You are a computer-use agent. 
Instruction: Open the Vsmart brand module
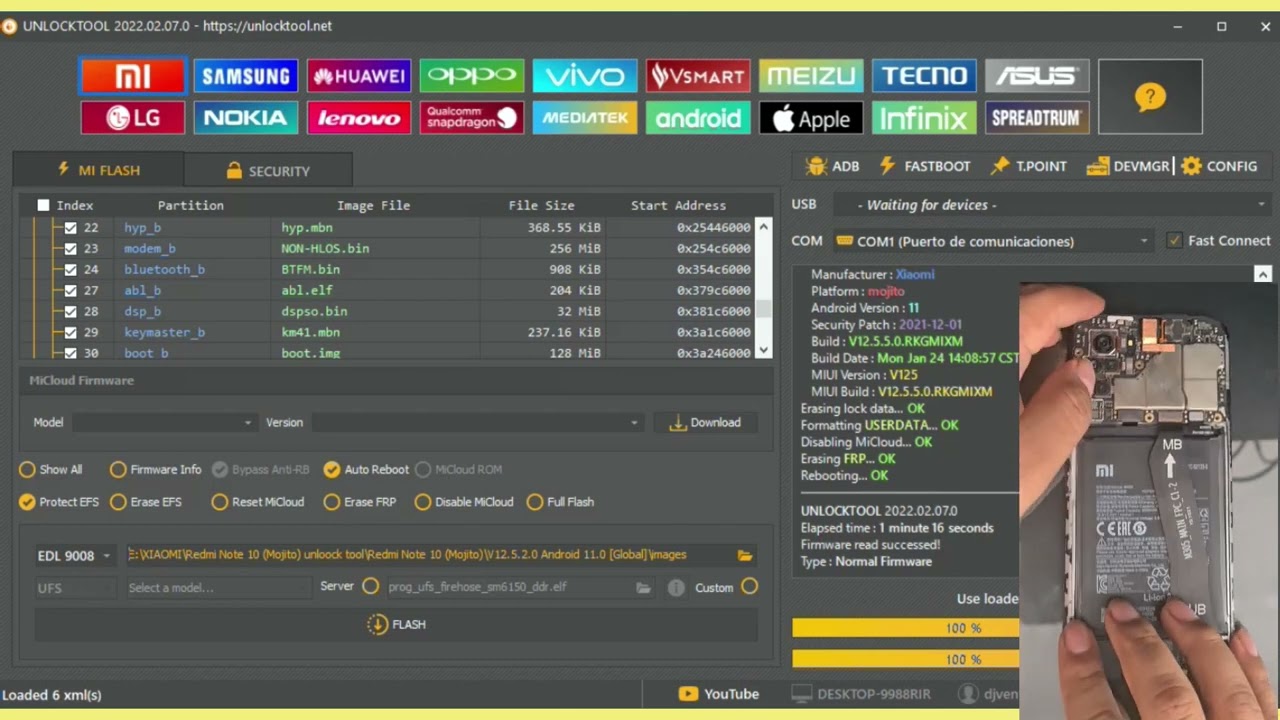tap(698, 76)
